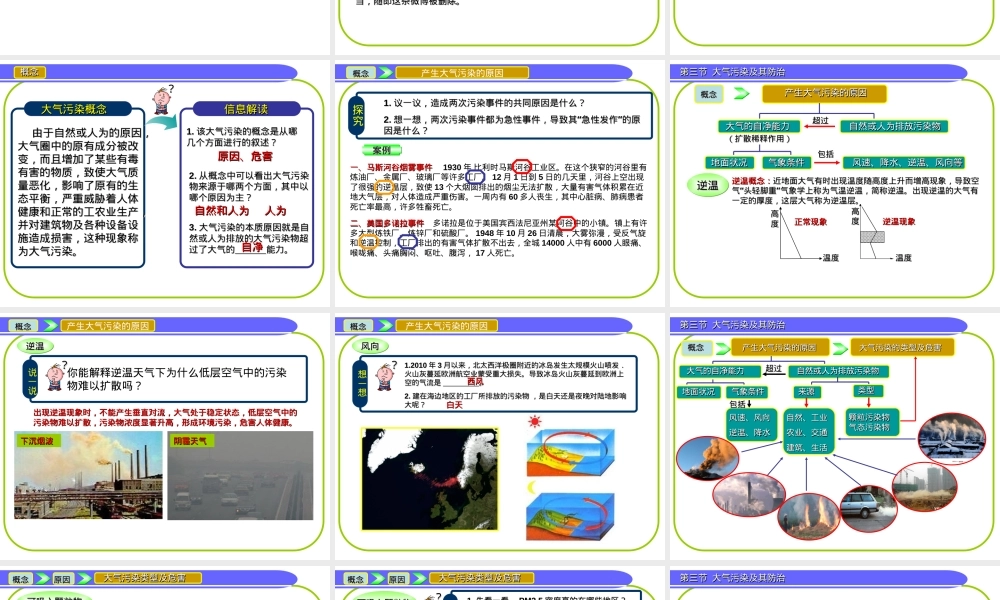Click the snowy factory smoke oval photo

click(951, 437)
